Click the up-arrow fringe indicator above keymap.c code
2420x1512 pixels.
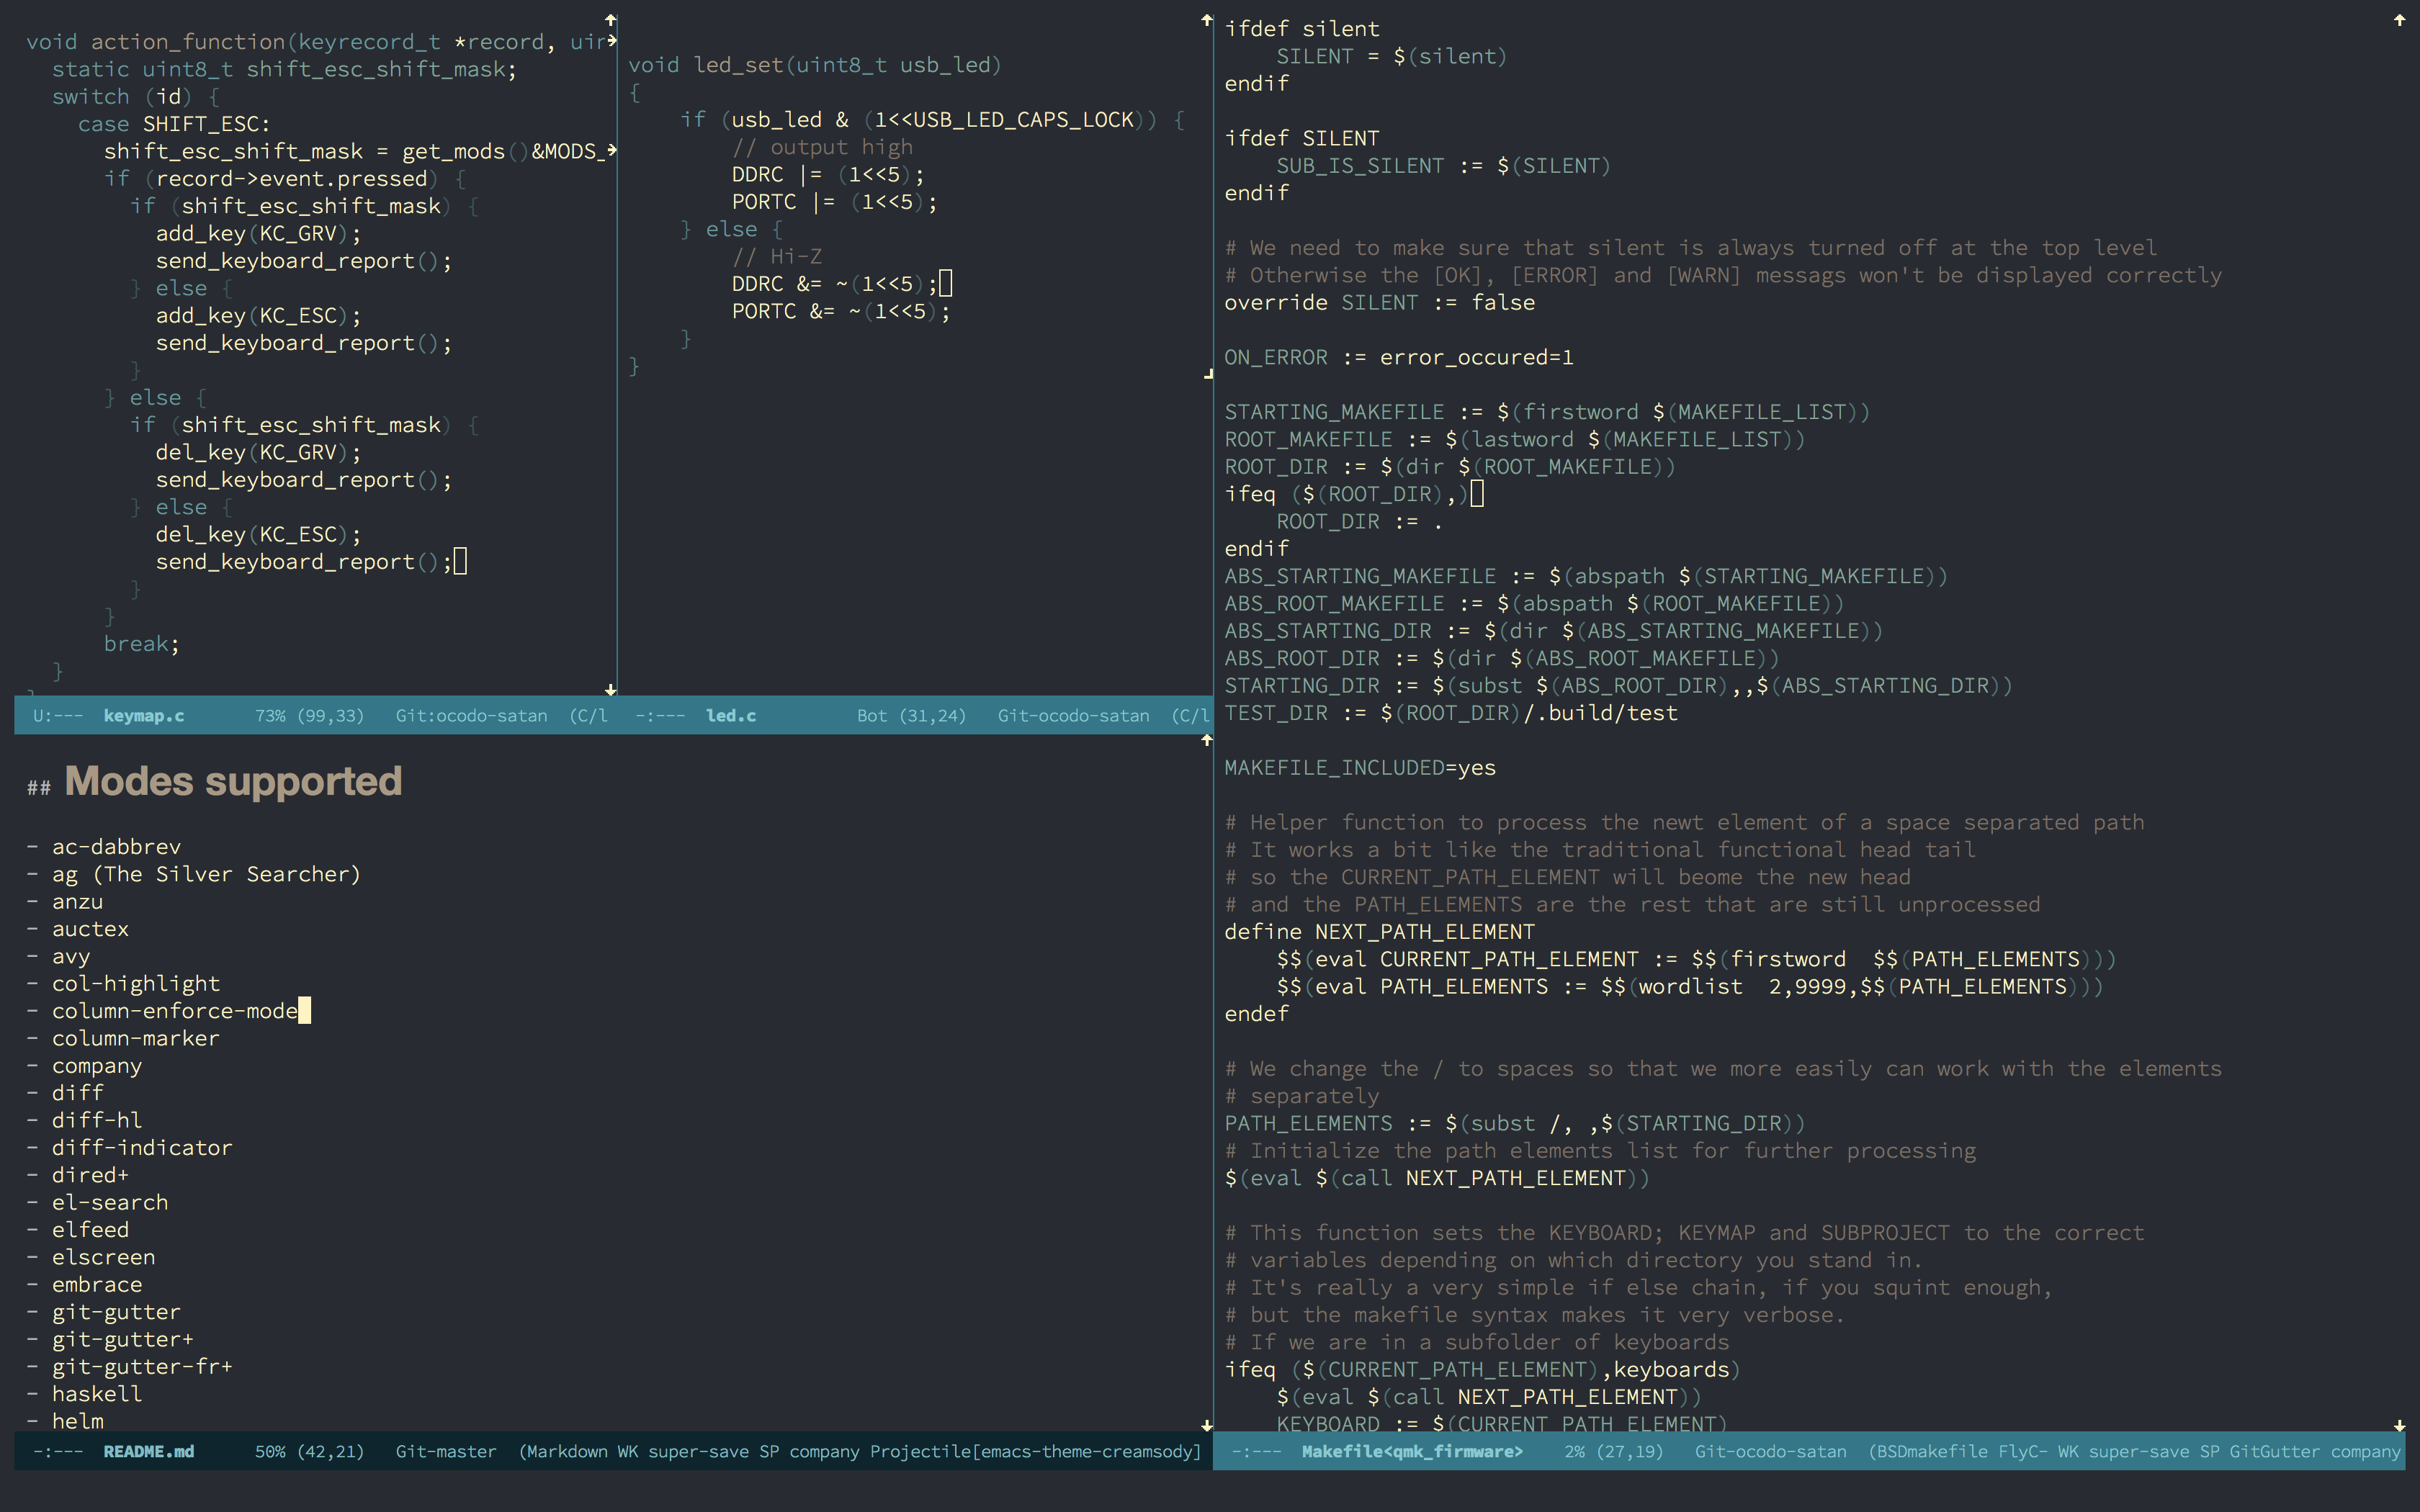[x=611, y=20]
